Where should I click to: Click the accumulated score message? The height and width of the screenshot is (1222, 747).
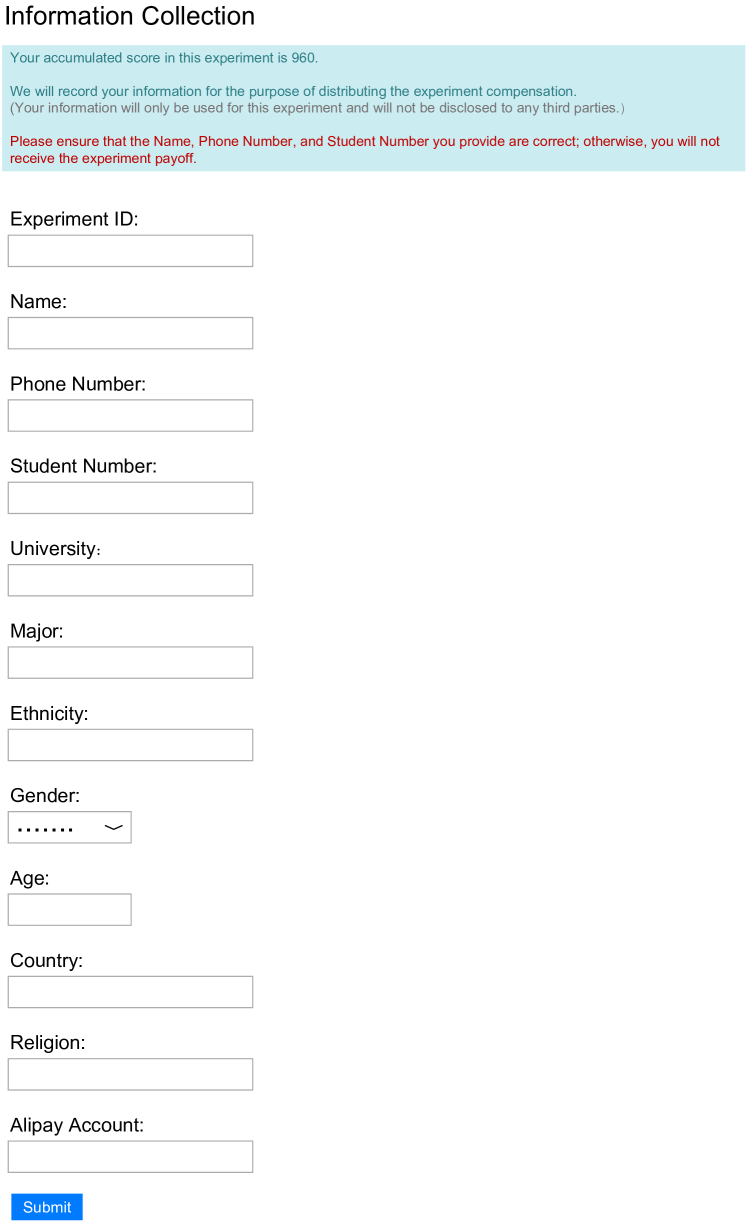click(164, 58)
